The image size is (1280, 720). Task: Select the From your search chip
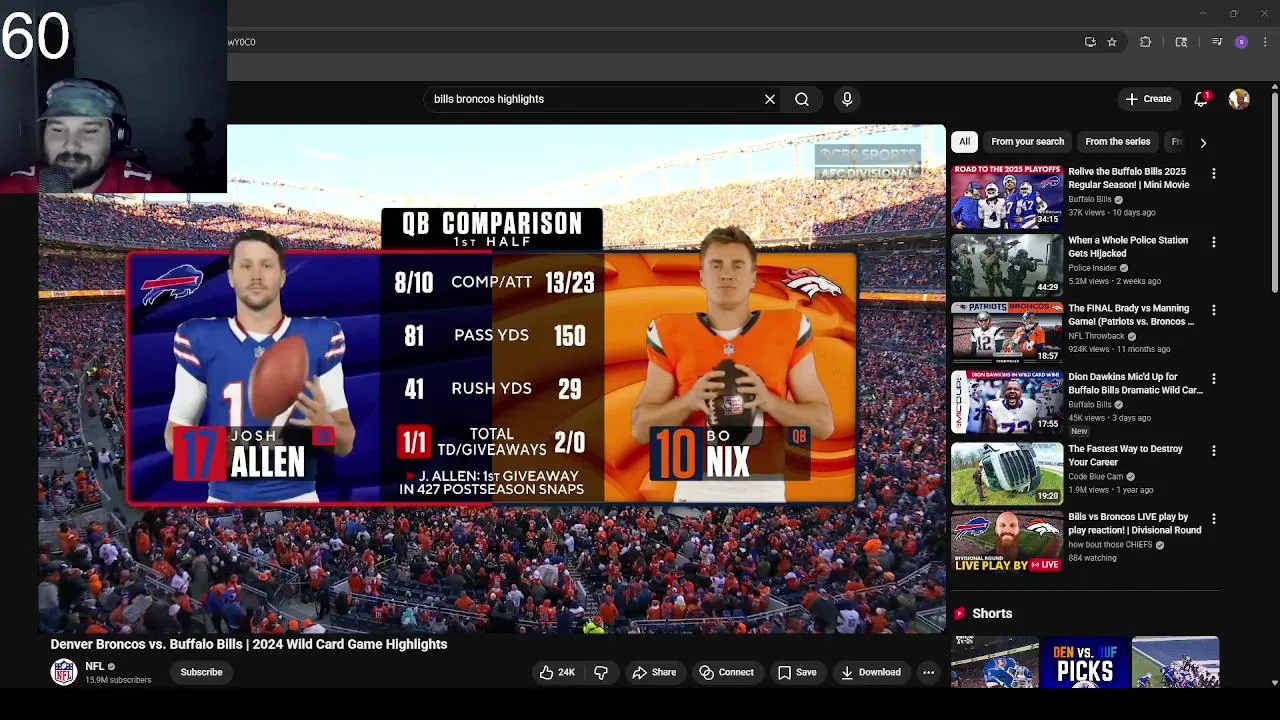coord(1027,142)
